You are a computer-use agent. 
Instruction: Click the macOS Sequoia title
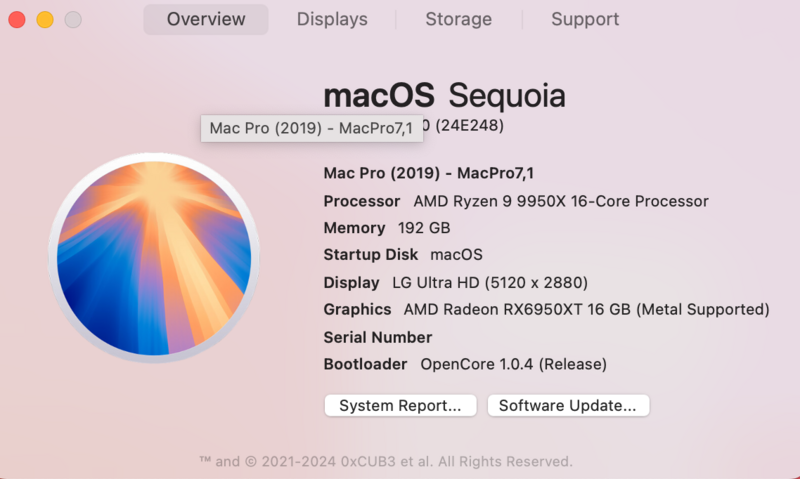[x=444, y=95]
